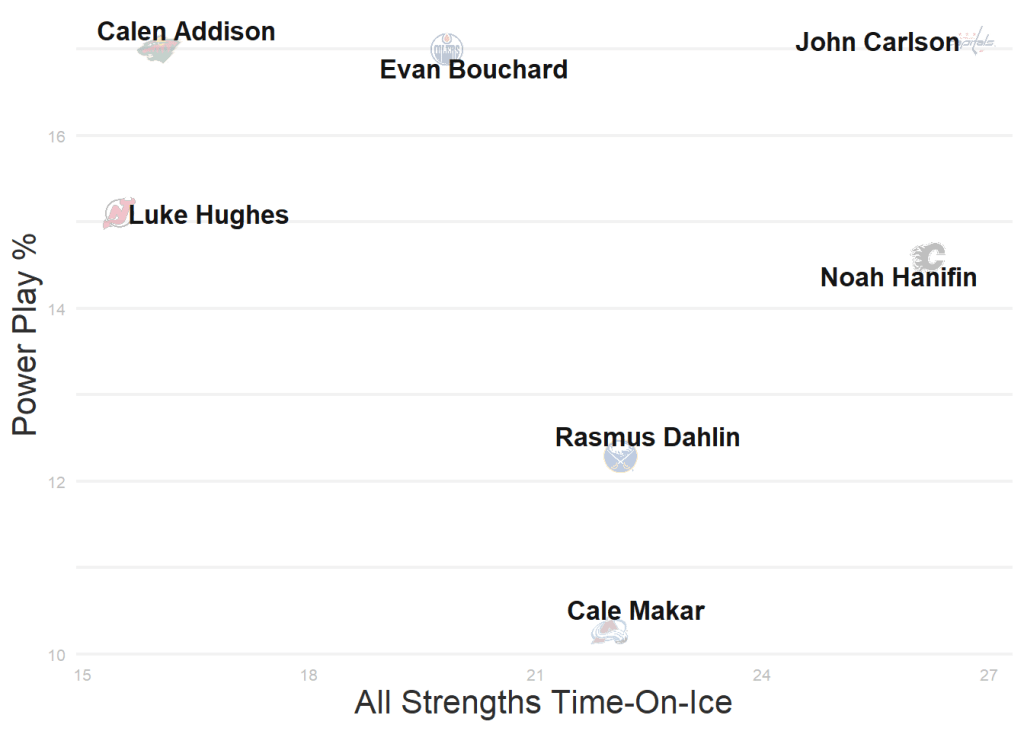Image resolution: width=1024 pixels, height=731 pixels.
Task: Click the New Jersey Devils logo
Action: tap(117, 213)
